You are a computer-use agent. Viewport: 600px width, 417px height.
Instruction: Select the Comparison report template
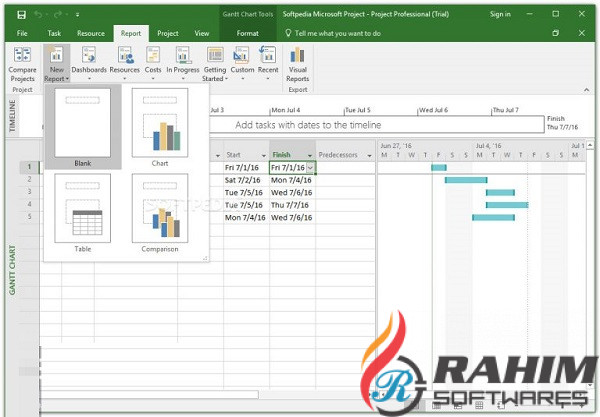coord(160,213)
